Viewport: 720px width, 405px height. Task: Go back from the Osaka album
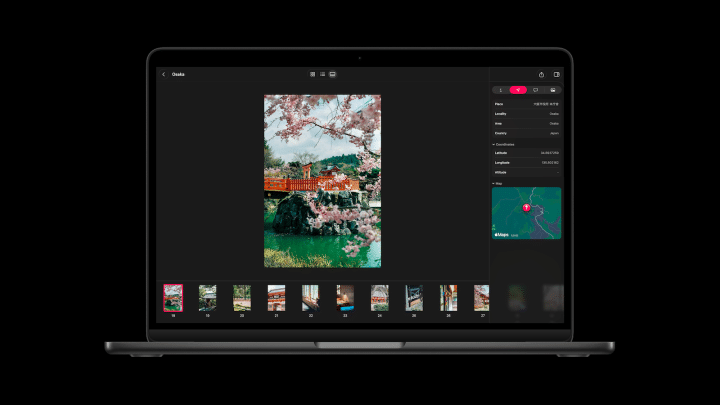tap(163, 74)
